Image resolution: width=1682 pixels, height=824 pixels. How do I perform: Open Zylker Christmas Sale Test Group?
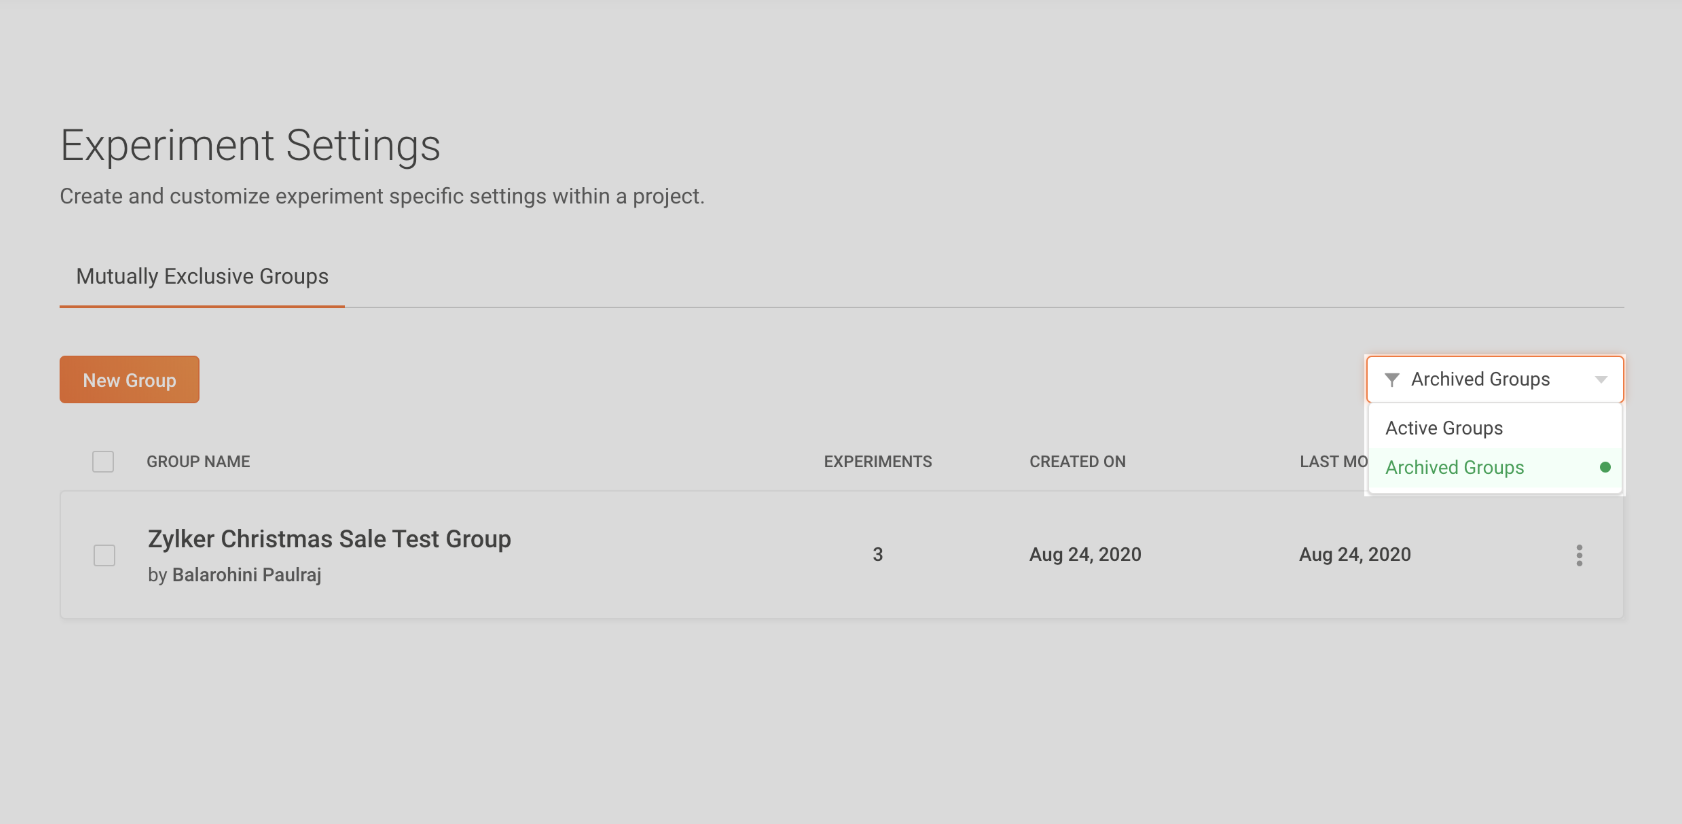point(329,539)
